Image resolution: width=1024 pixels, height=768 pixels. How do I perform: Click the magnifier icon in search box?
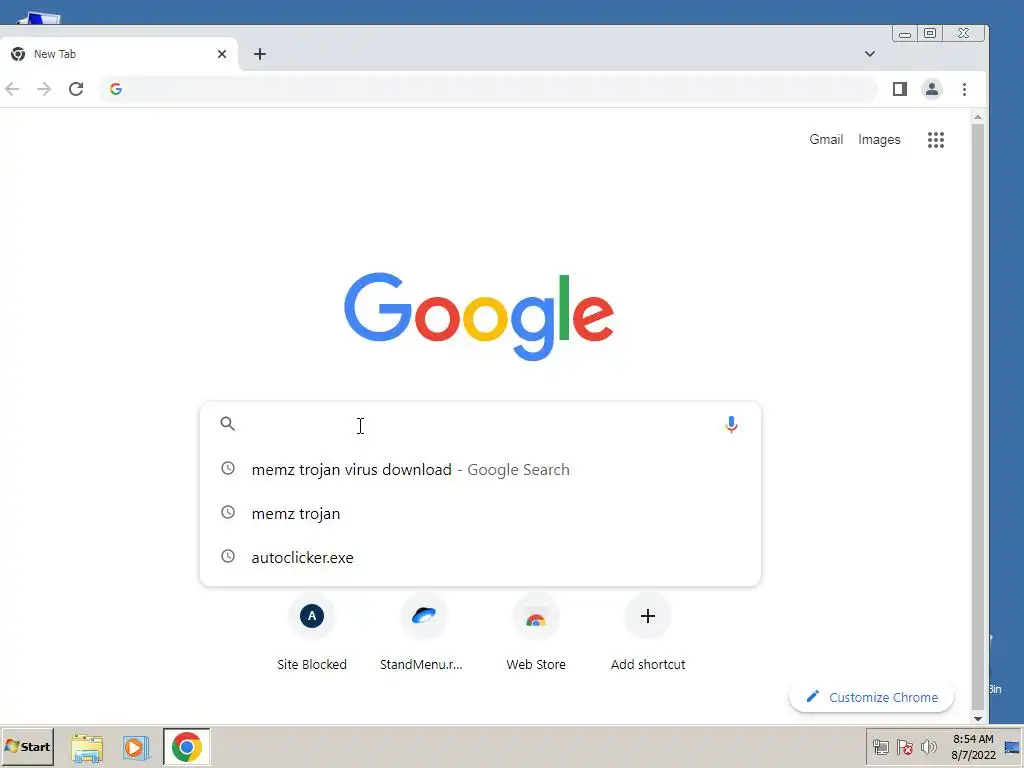(227, 424)
